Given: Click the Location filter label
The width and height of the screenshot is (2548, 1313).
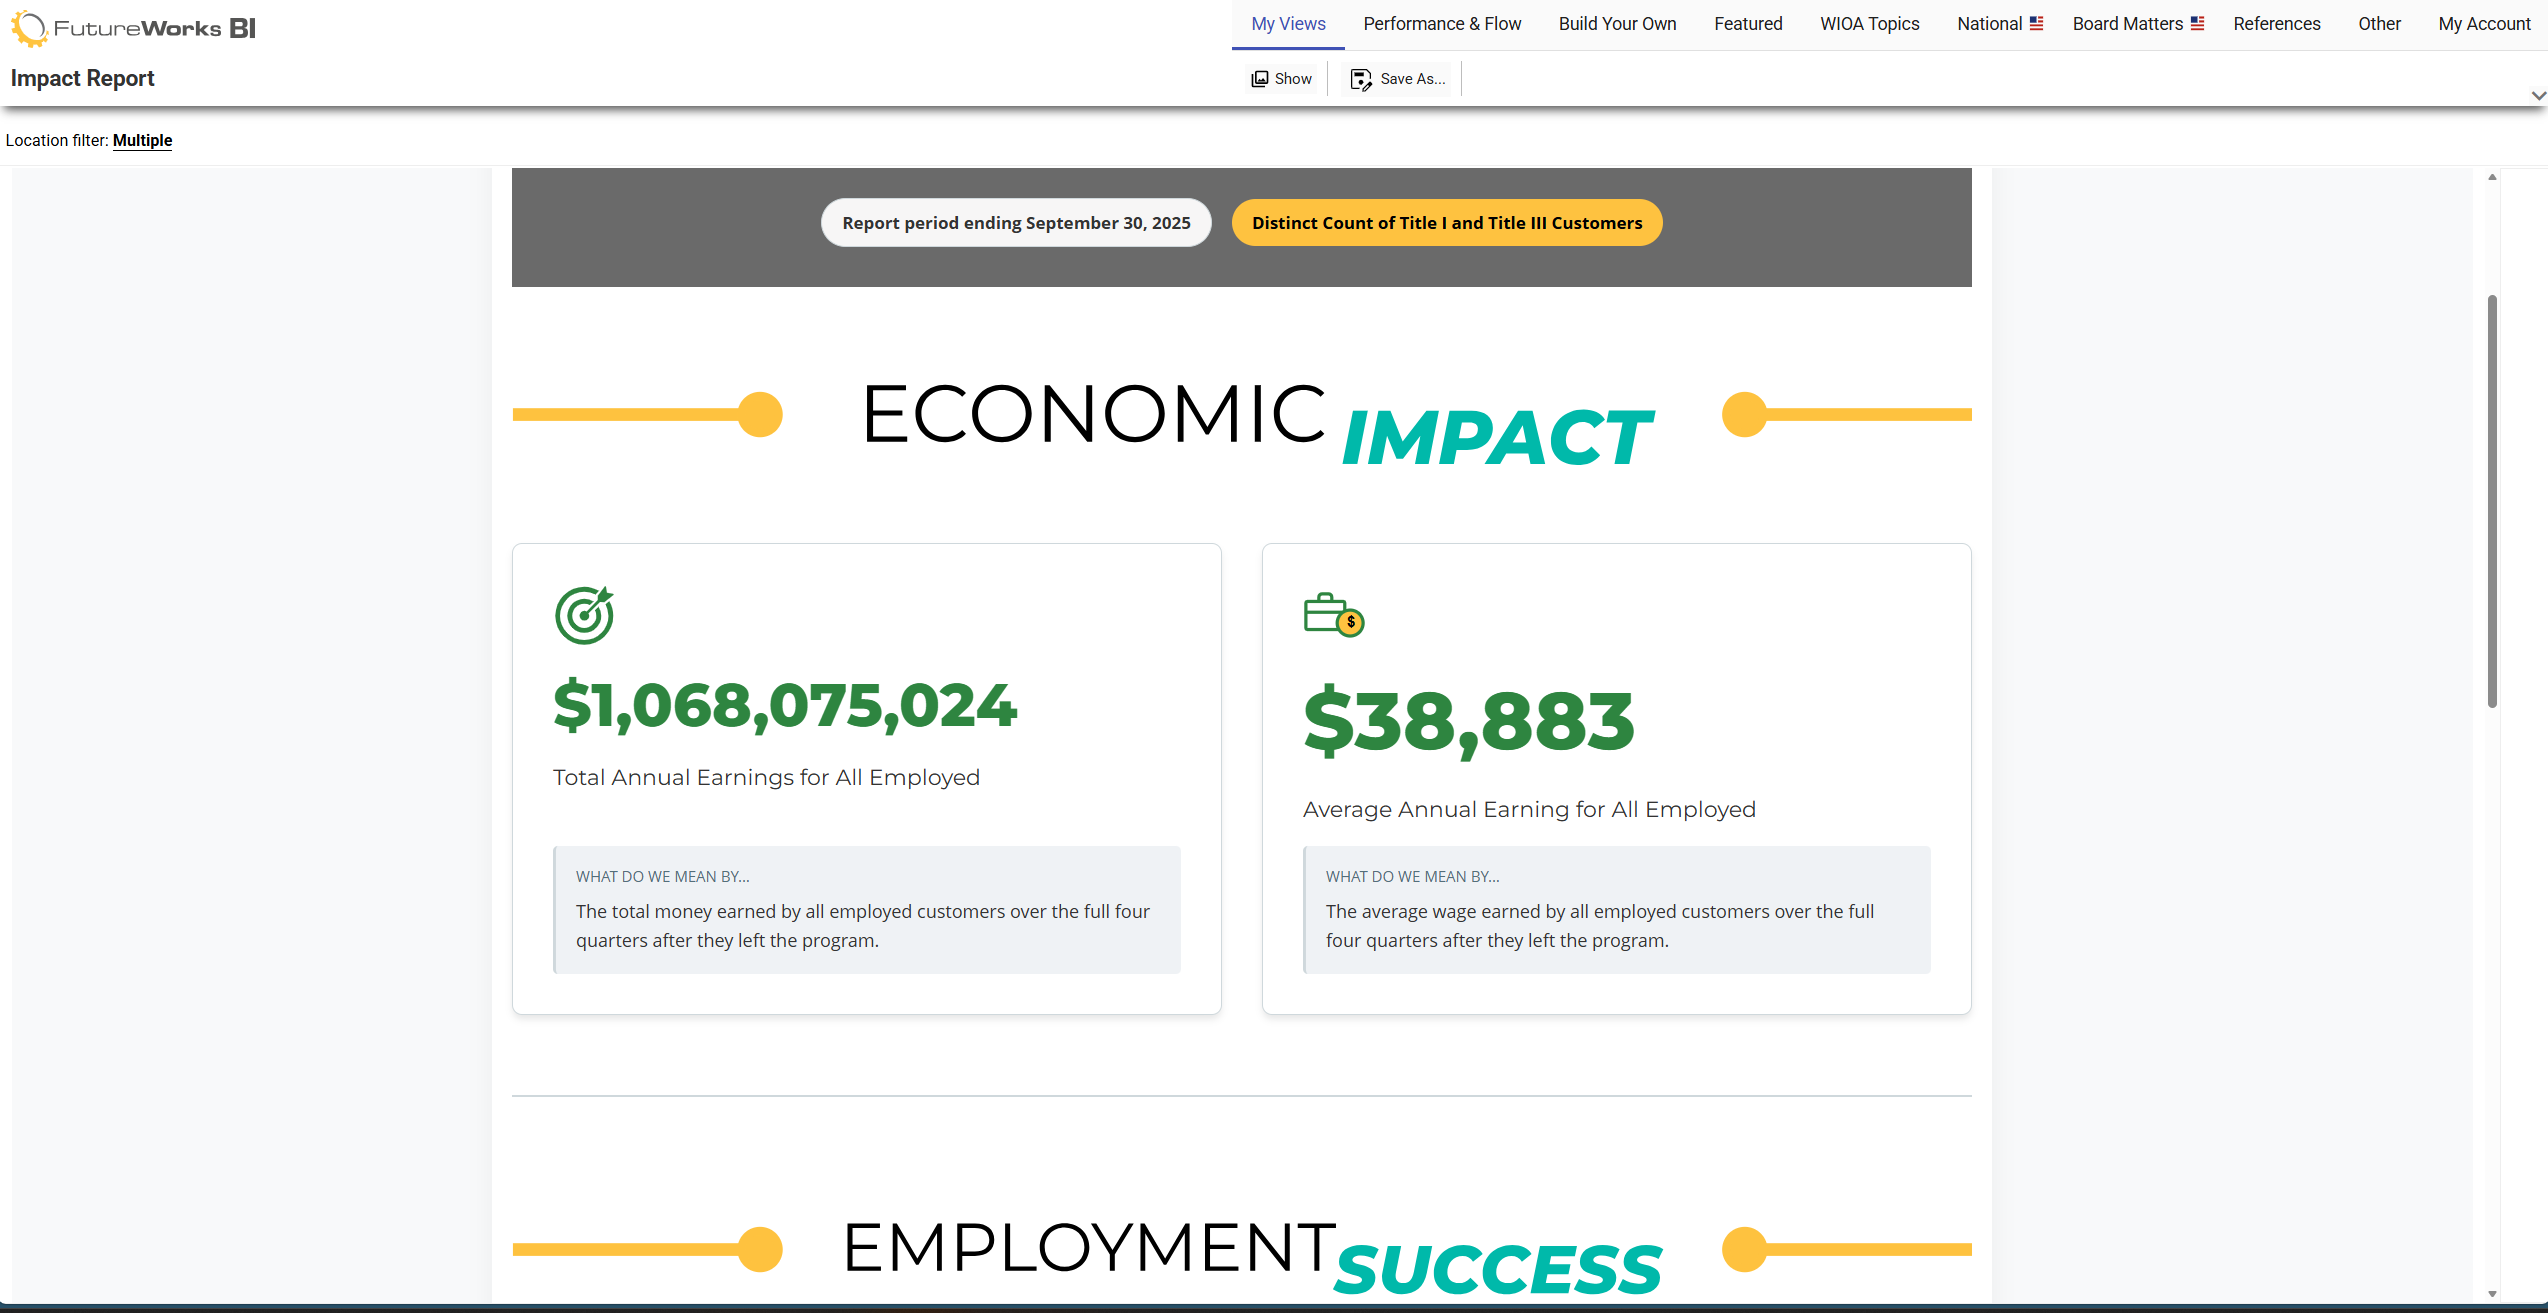Looking at the screenshot, I should pyautogui.click(x=56, y=140).
